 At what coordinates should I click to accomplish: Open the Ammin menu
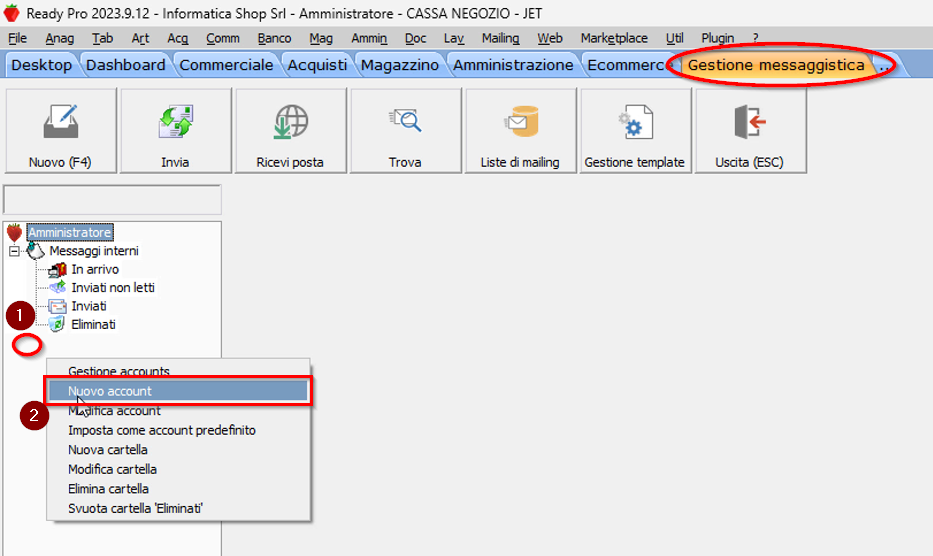coord(369,38)
